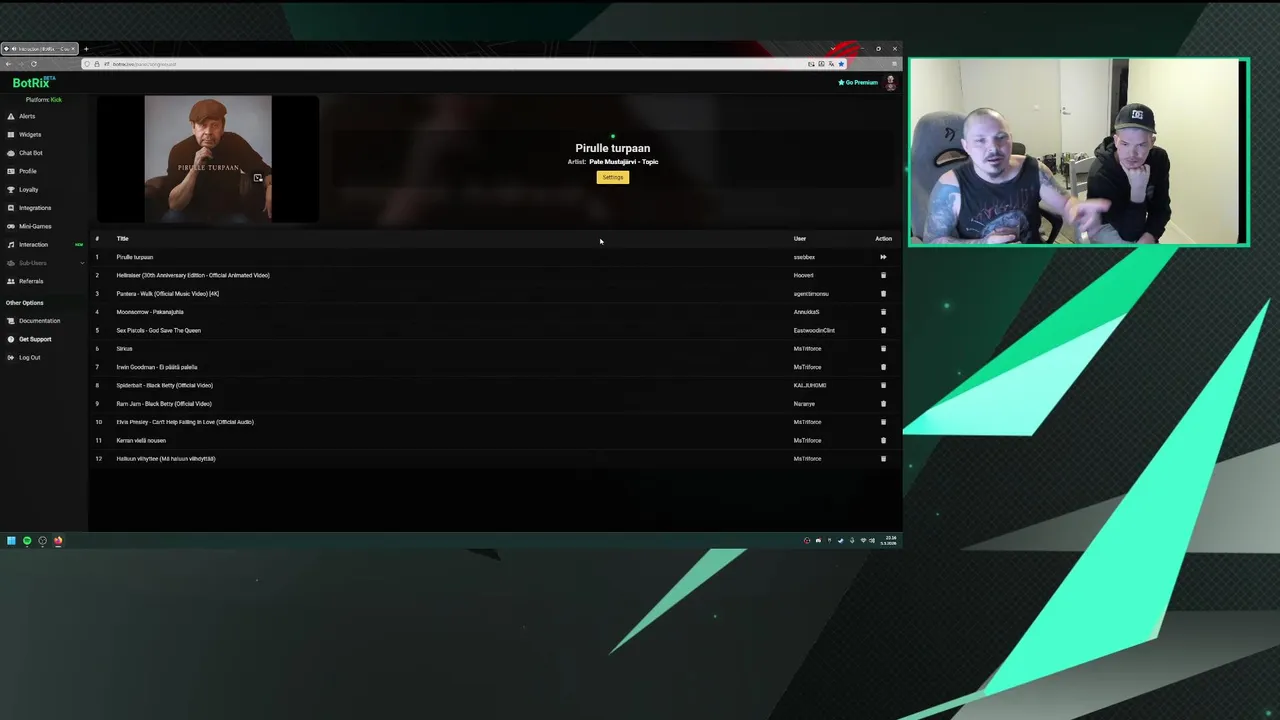Screen dimensions: 1280x720
Task: Click the user name Naranye
Action: pyautogui.click(x=804, y=404)
